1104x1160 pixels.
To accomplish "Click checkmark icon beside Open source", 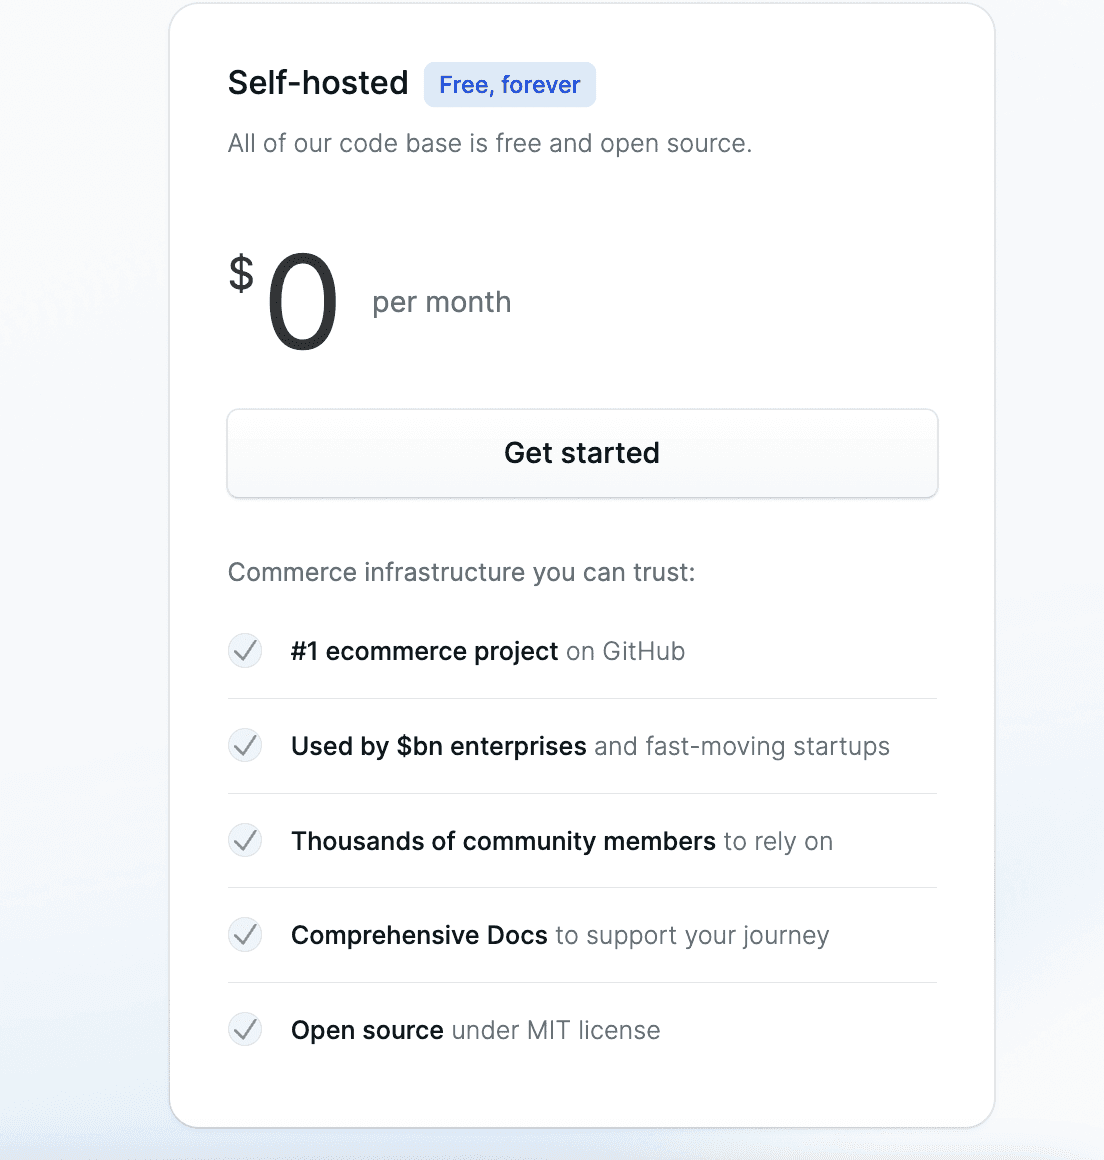I will coord(245,1030).
